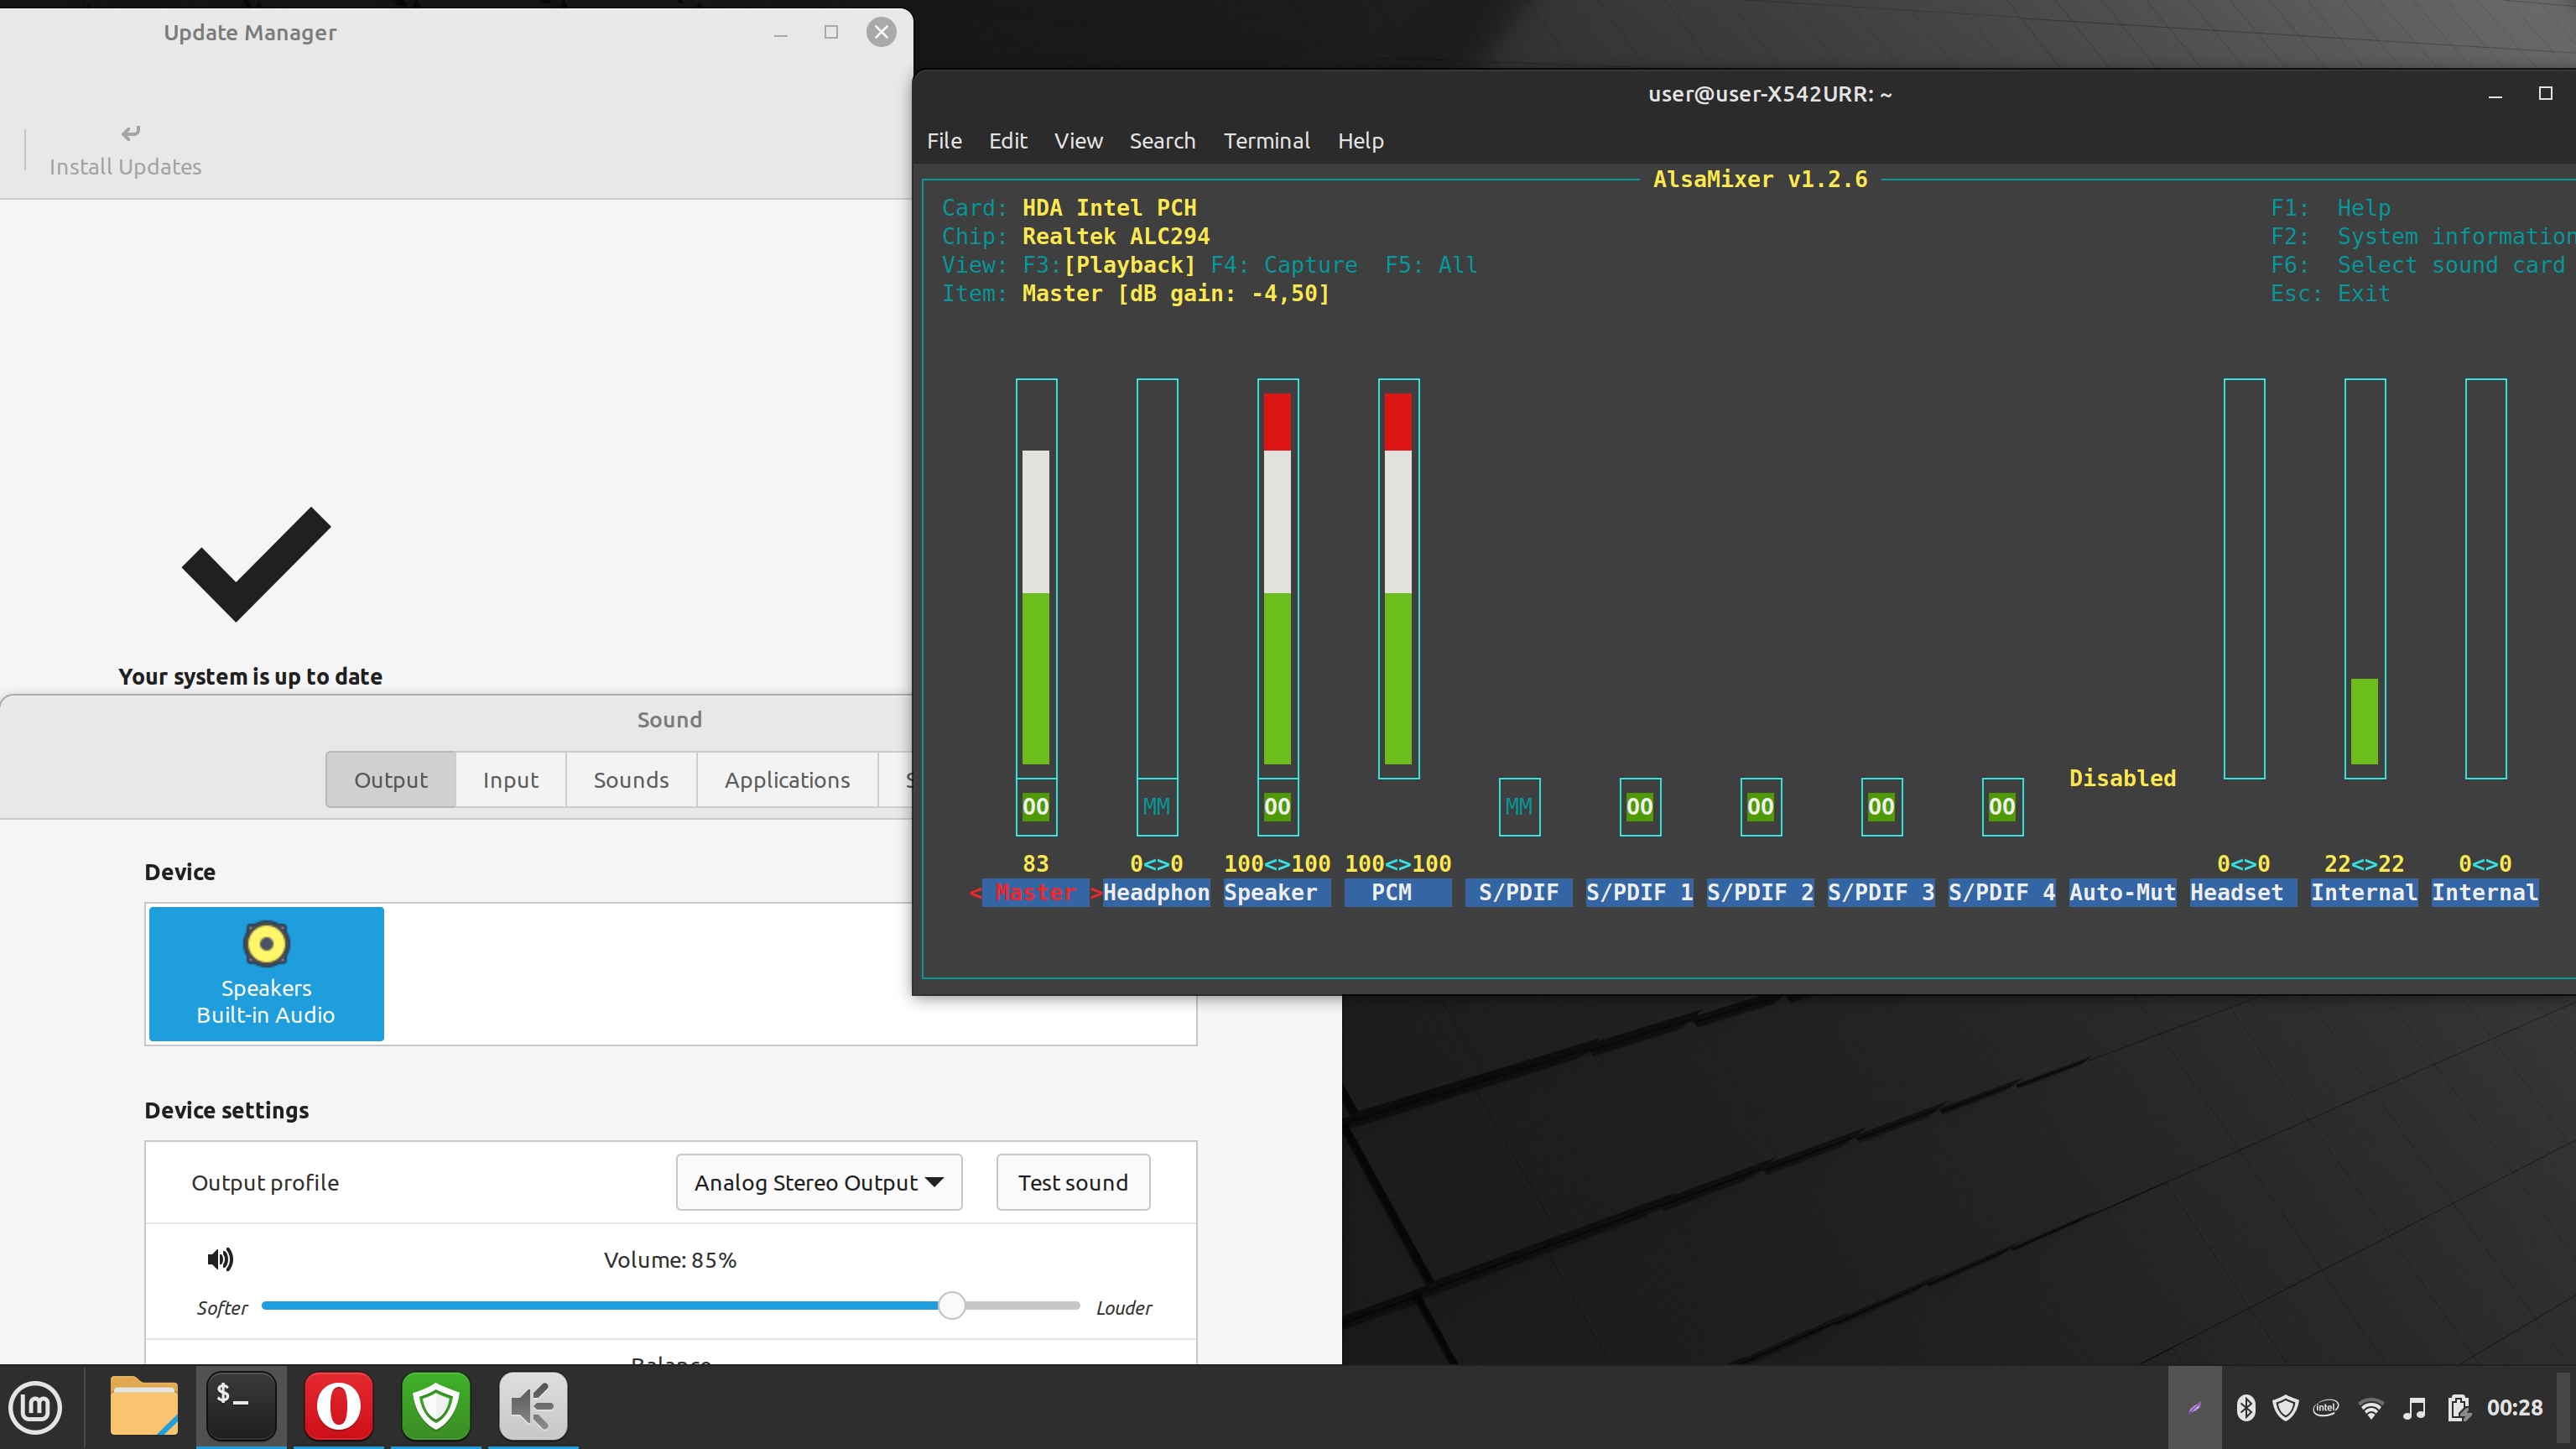Toggle mute box for S/PDIF channel
The image size is (2576, 1449).
1519,807
